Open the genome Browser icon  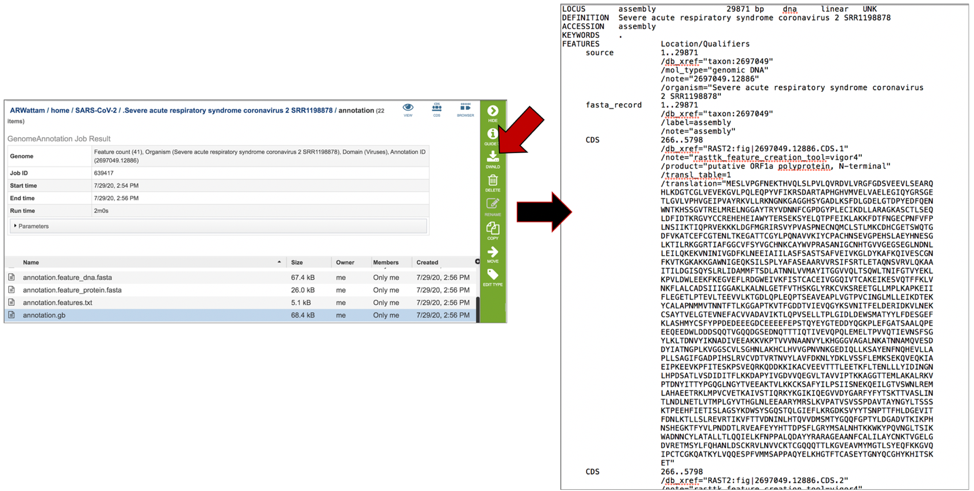465,109
